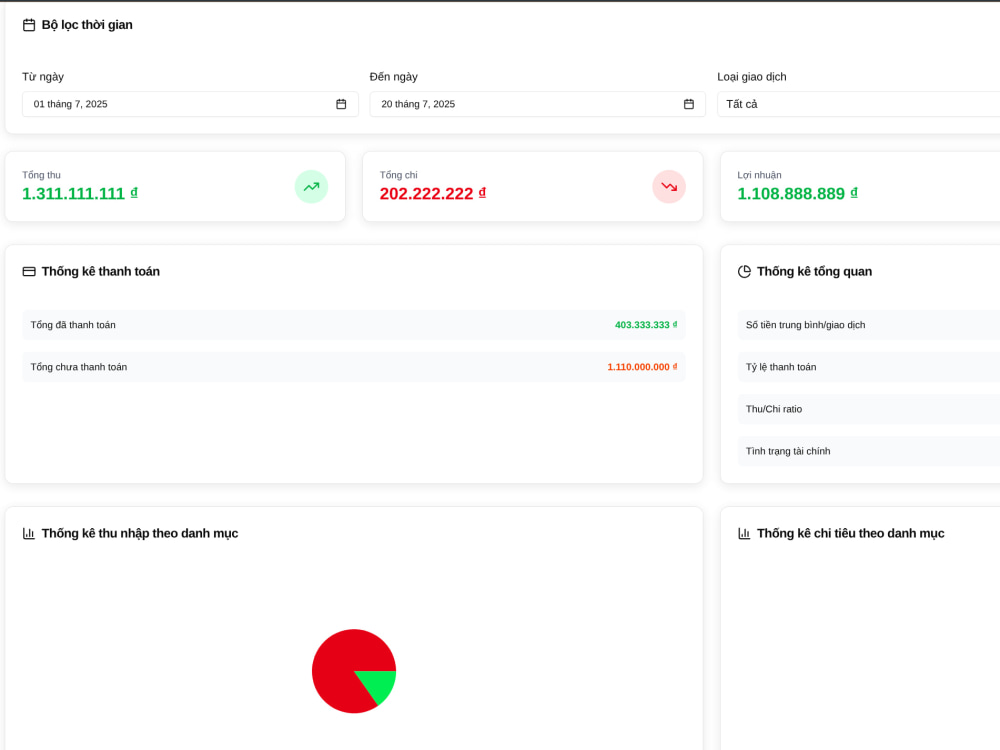This screenshot has width=1000, height=750.
Task: Click the Bộ lọc thời gian heading
Action: pos(87,25)
